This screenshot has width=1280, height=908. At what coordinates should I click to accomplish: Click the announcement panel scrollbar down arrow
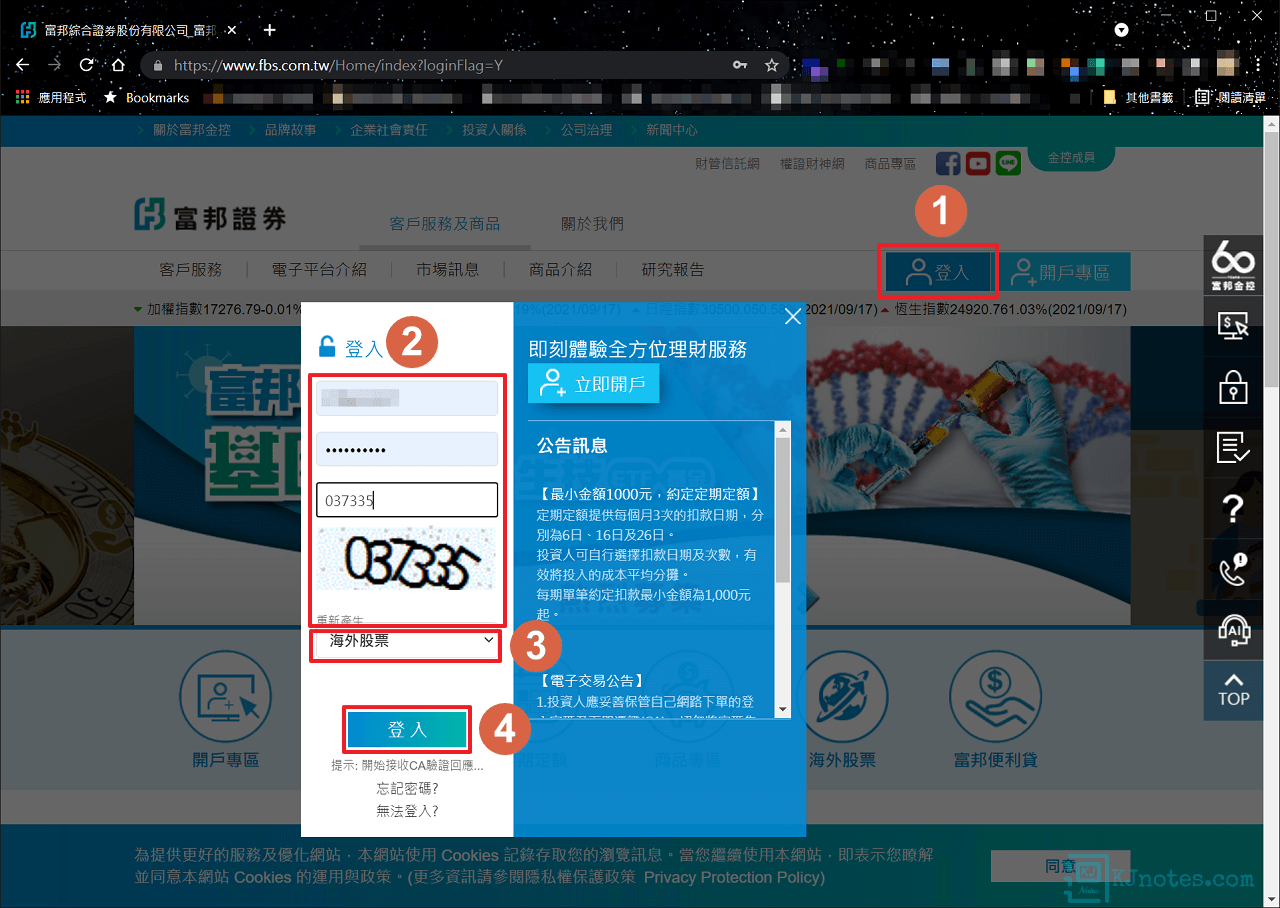(782, 709)
